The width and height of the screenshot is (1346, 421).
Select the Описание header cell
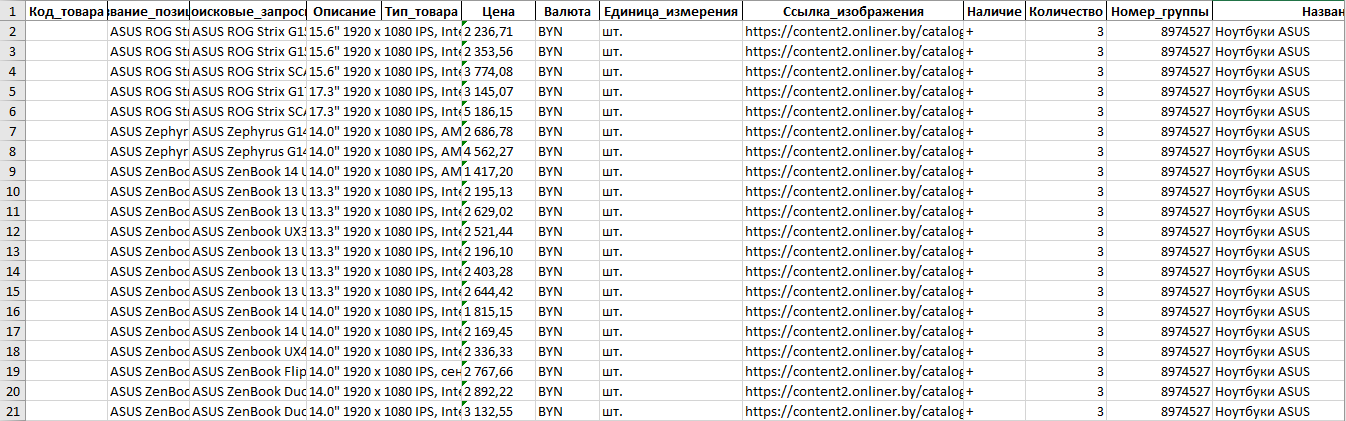tap(343, 12)
